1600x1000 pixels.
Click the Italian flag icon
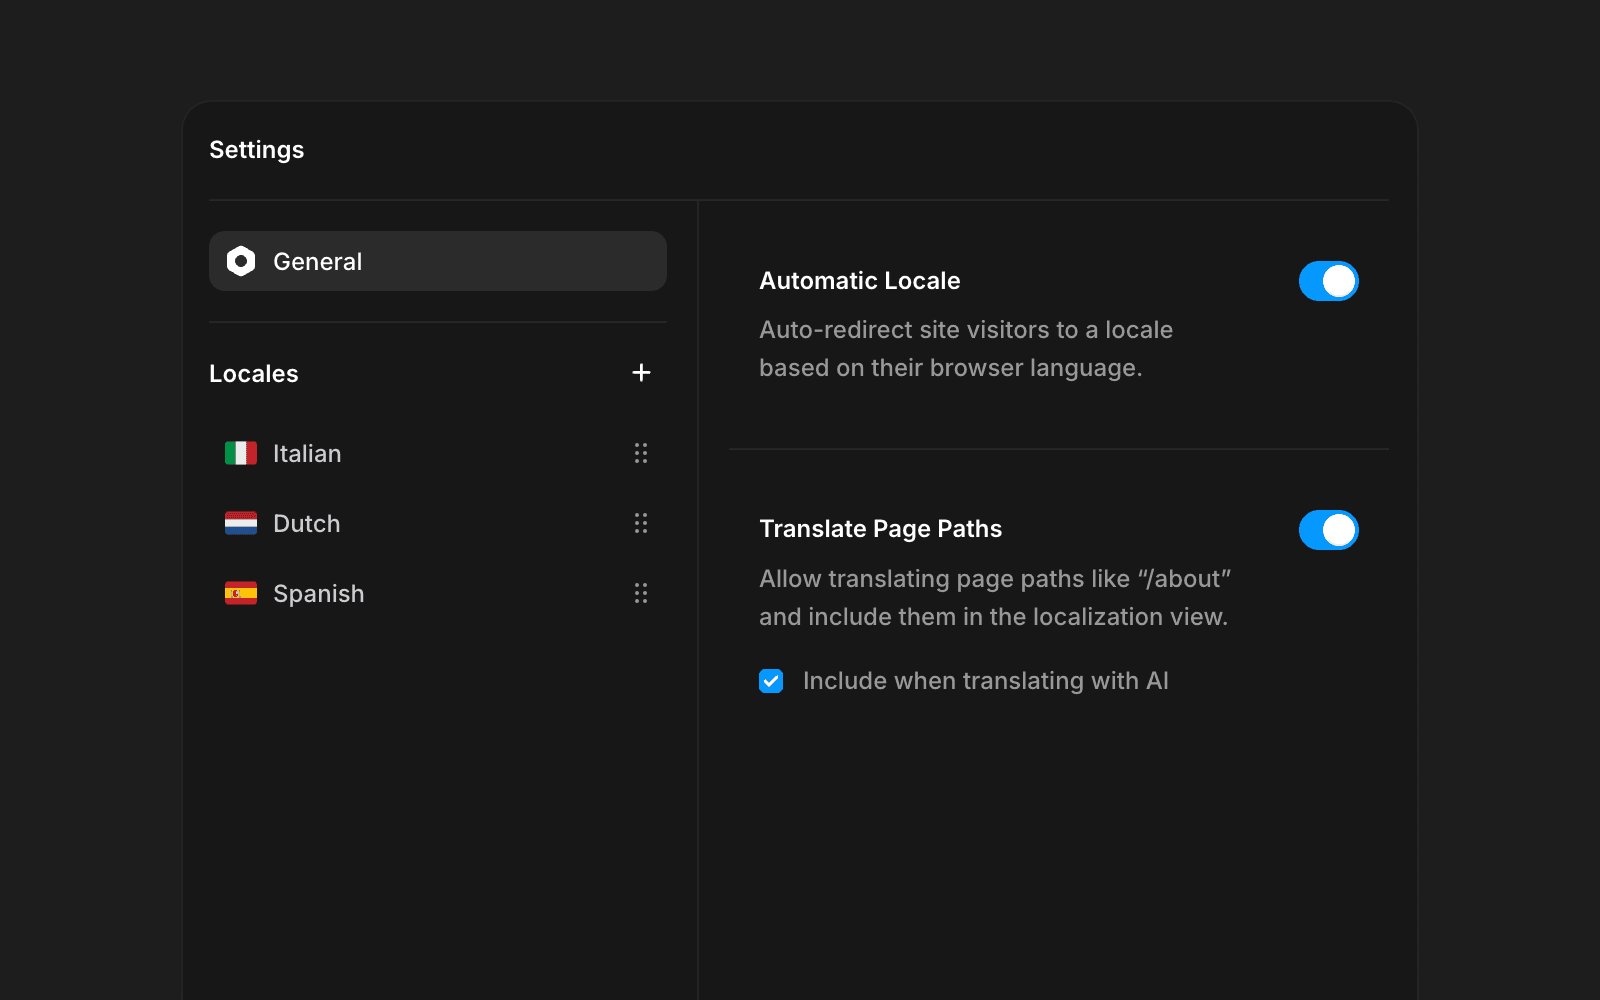point(241,453)
